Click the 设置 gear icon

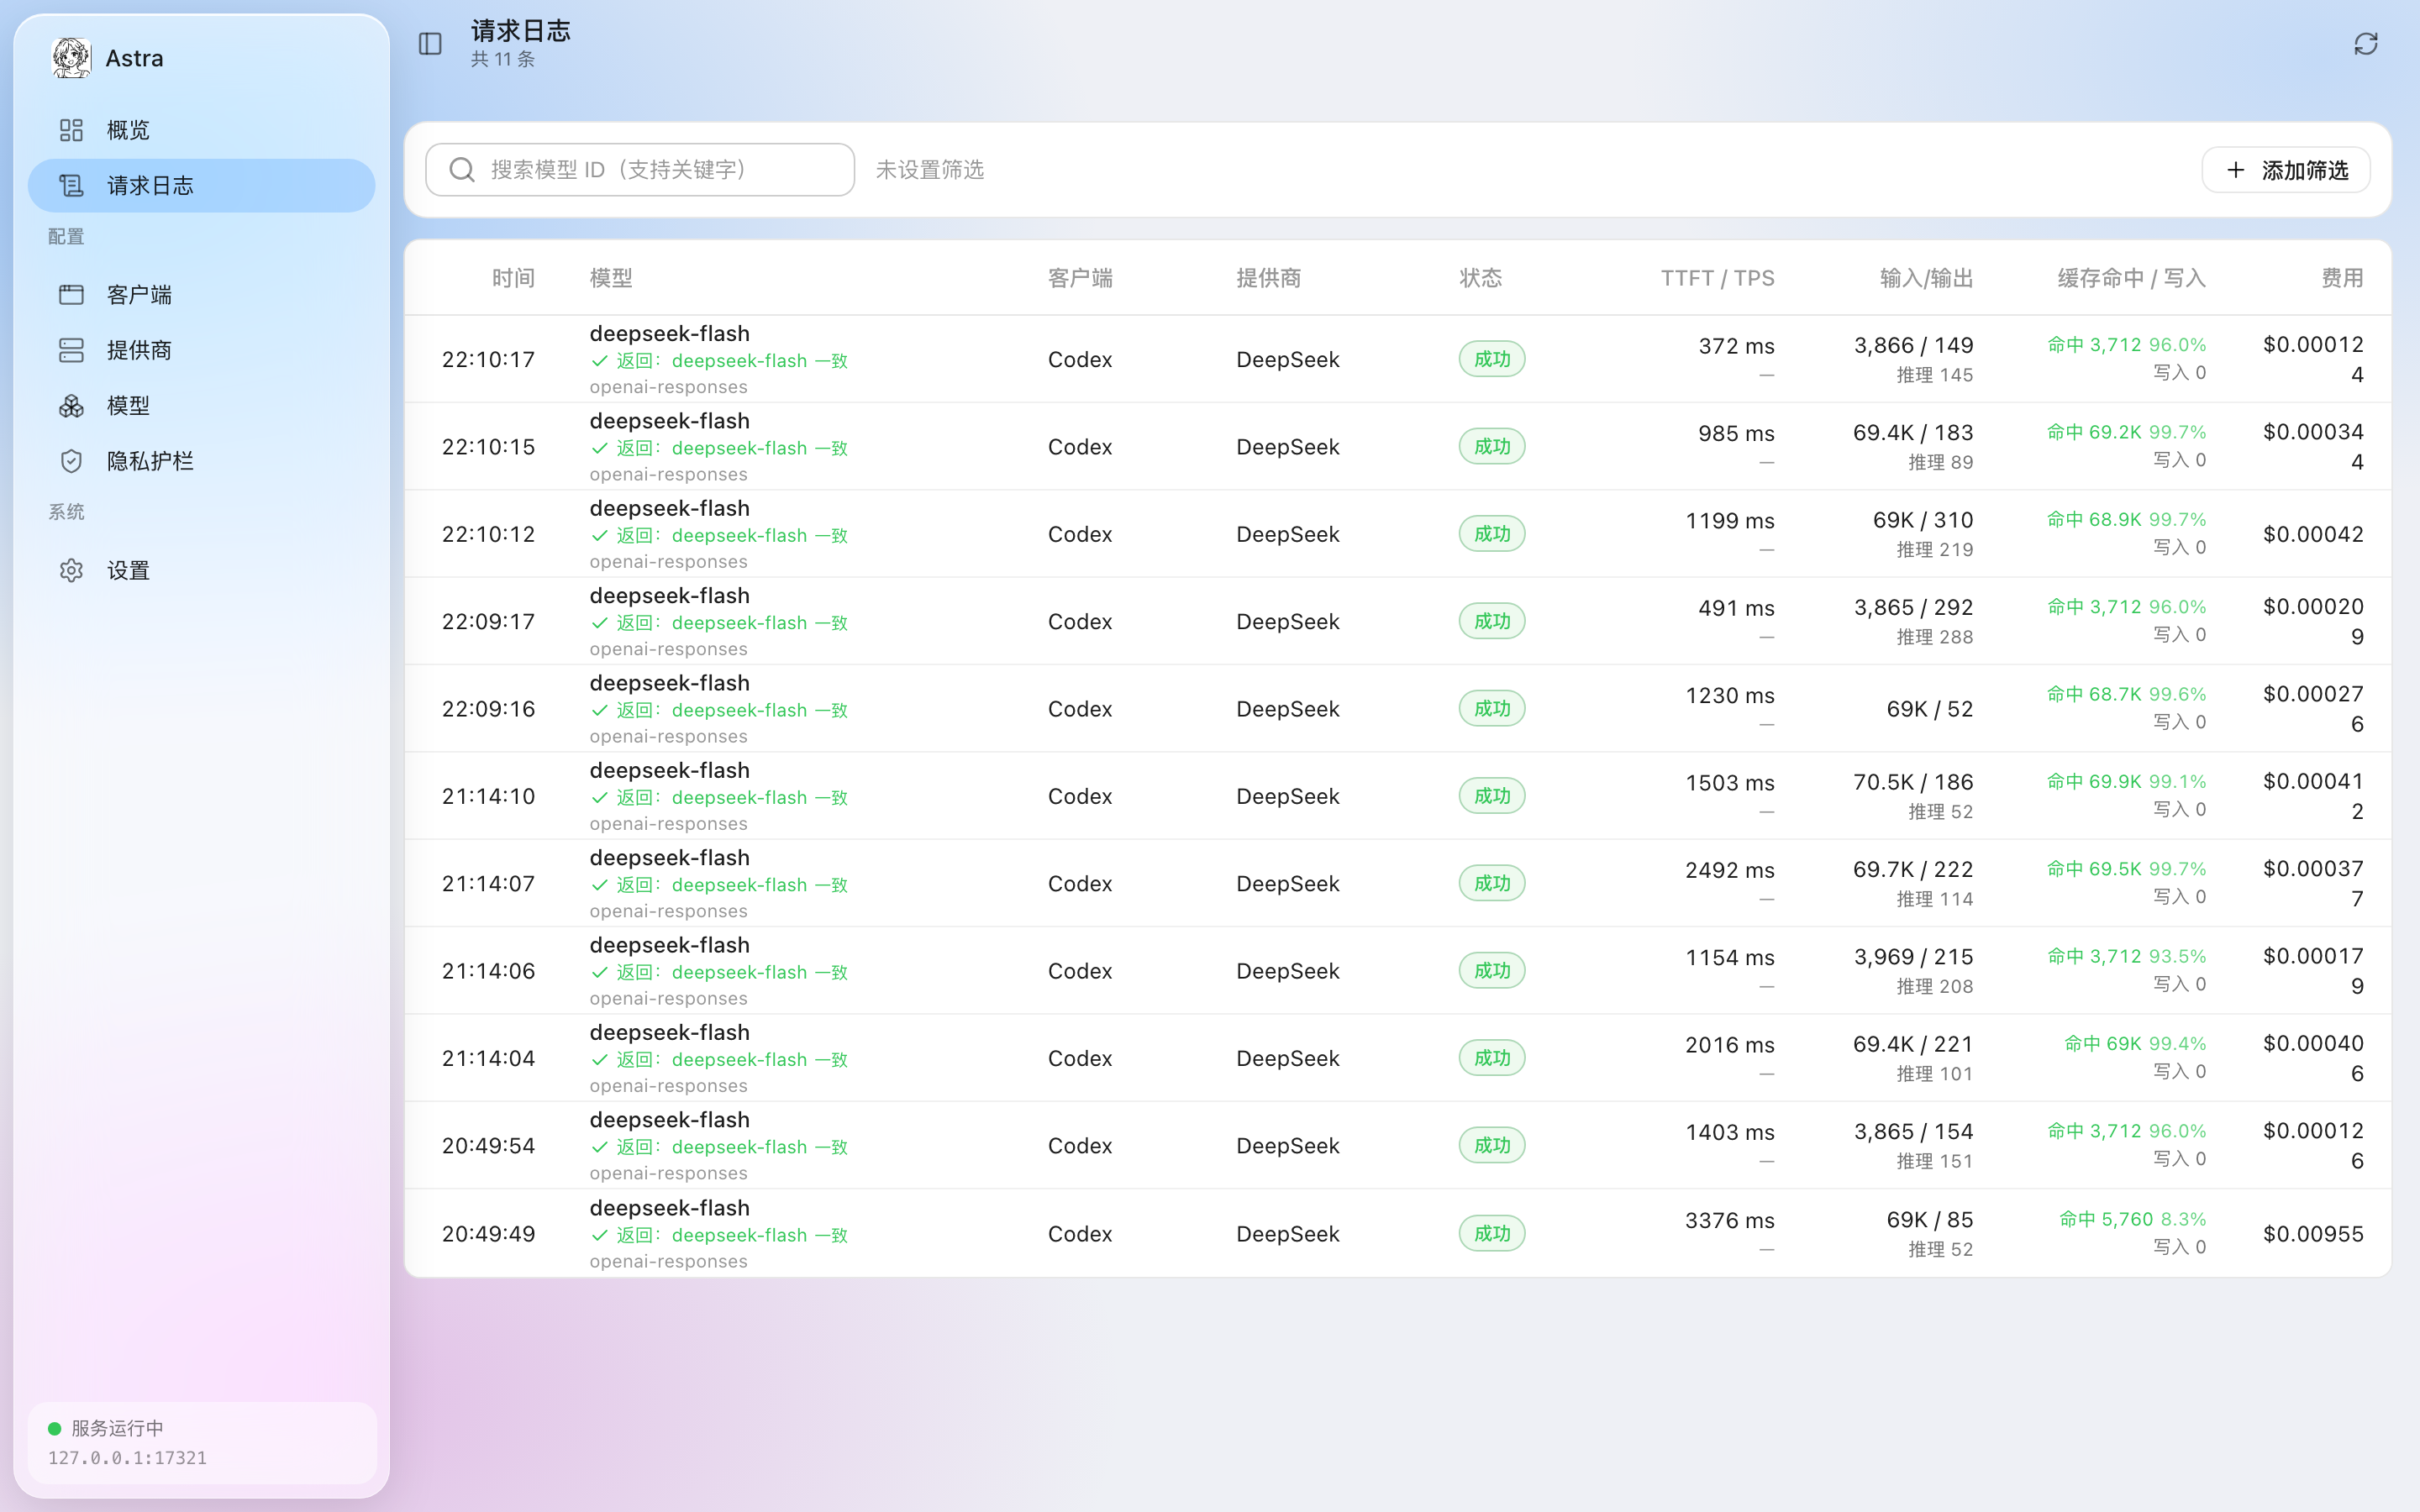pyautogui.click(x=71, y=570)
